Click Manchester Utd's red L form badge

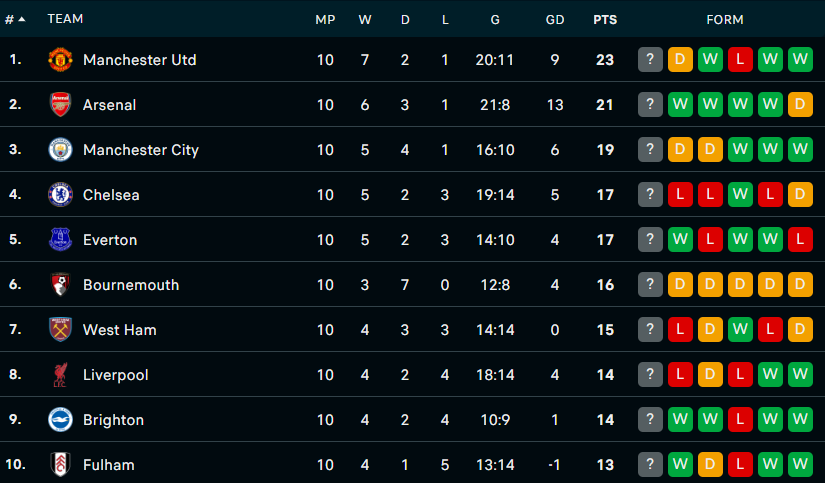[x=741, y=60]
